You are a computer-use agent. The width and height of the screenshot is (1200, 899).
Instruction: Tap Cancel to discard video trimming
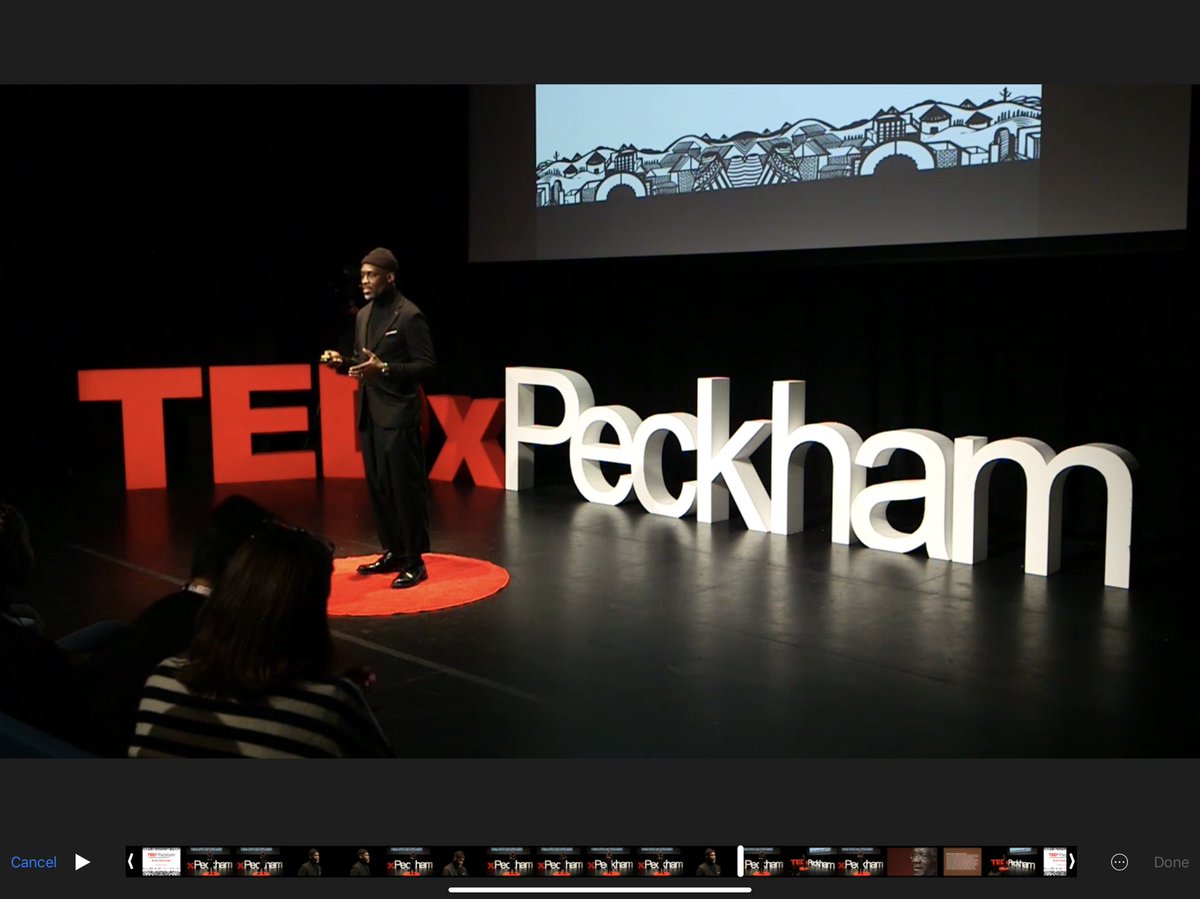[33, 862]
